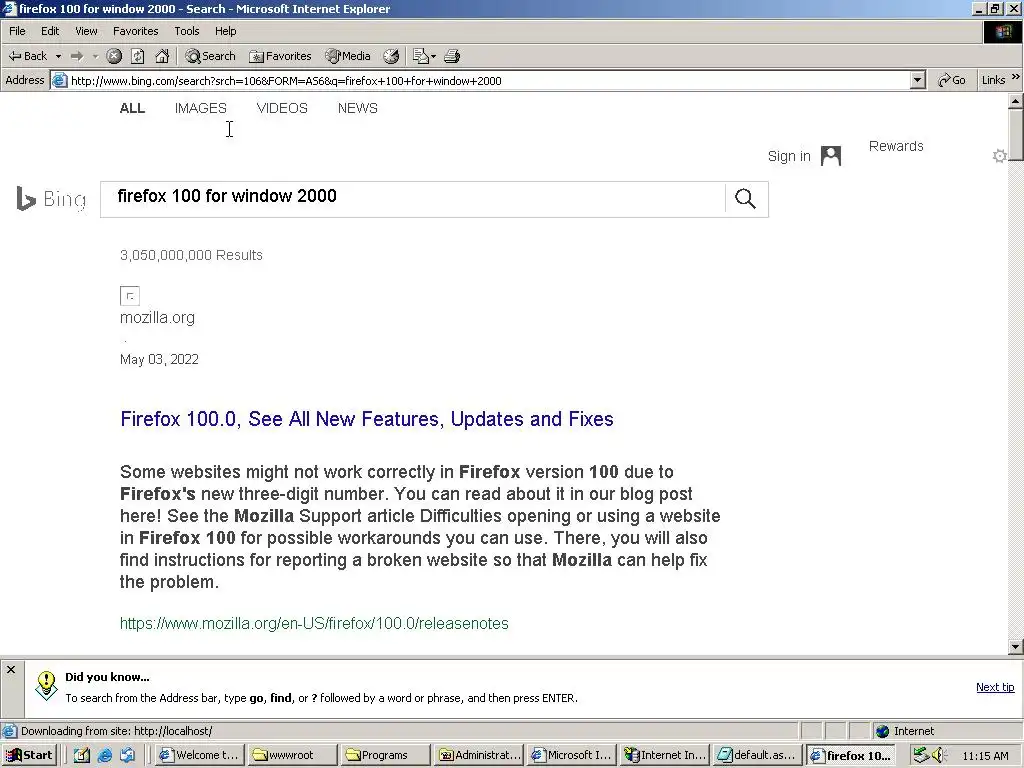Click the first quick launch notepad icon
The height and width of the screenshot is (768, 1024).
click(x=82, y=755)
